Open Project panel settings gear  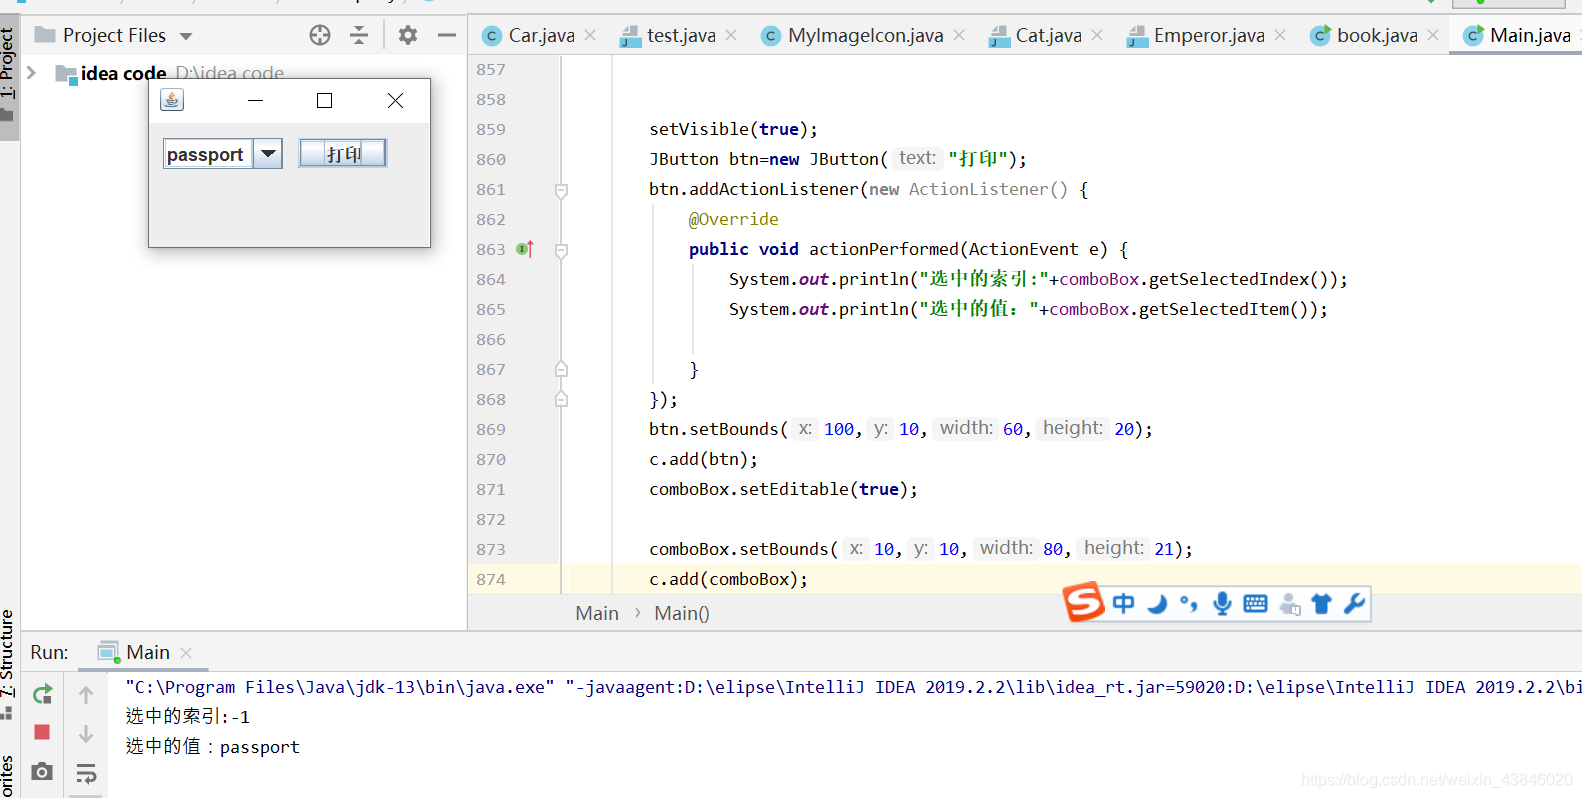click(x=407, y=35)
